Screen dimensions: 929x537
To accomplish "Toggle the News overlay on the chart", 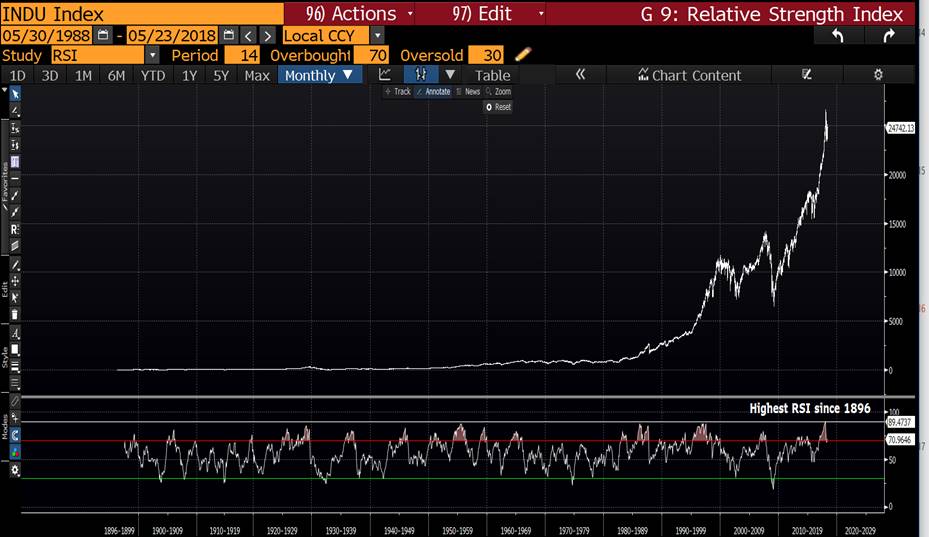I will pos(468,91).
